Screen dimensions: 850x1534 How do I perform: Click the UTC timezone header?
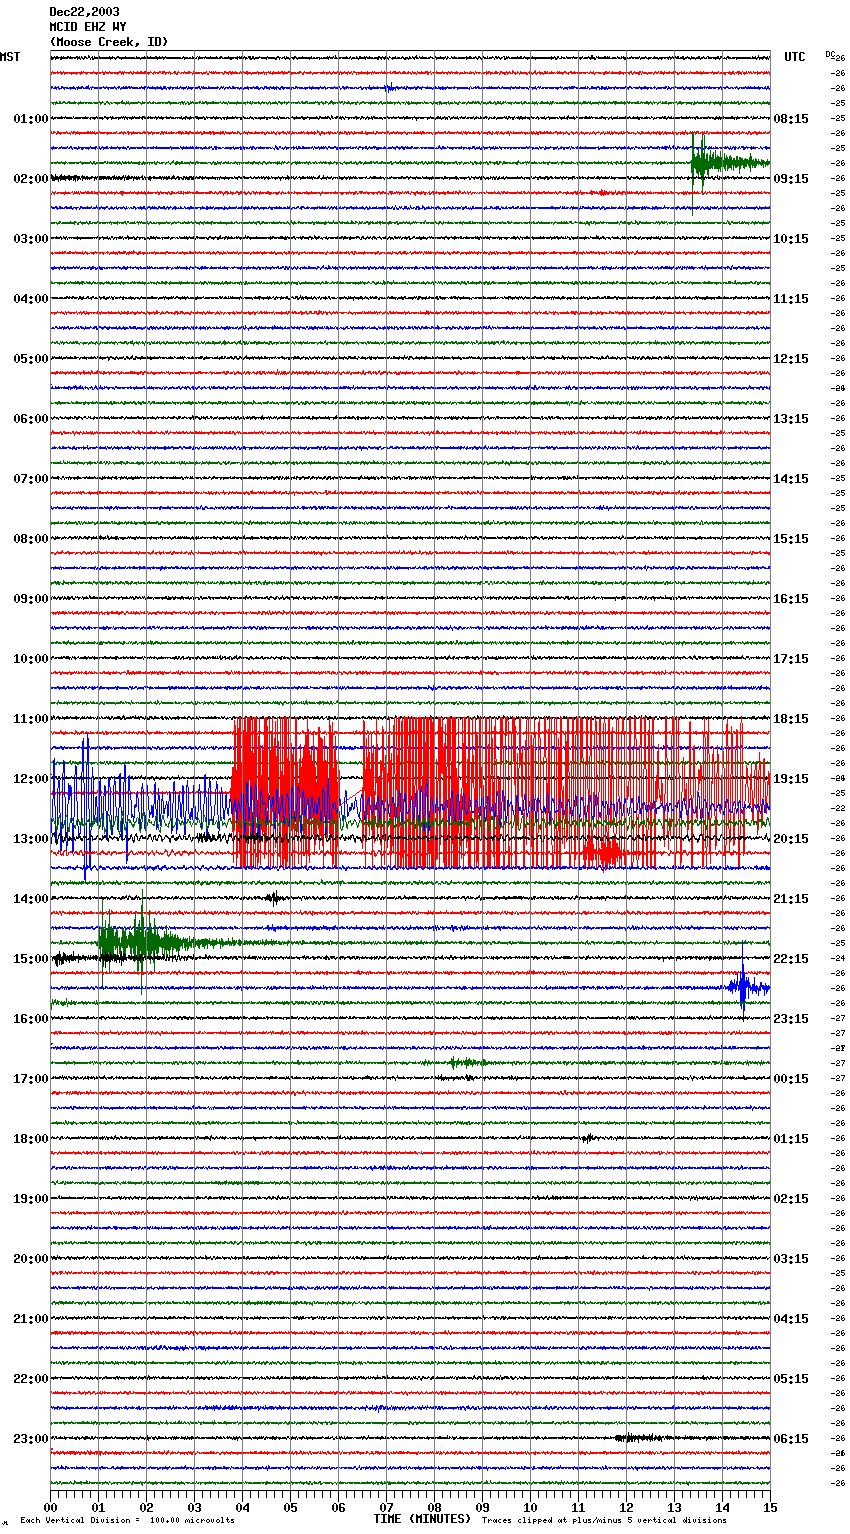[x=795, y=57]
